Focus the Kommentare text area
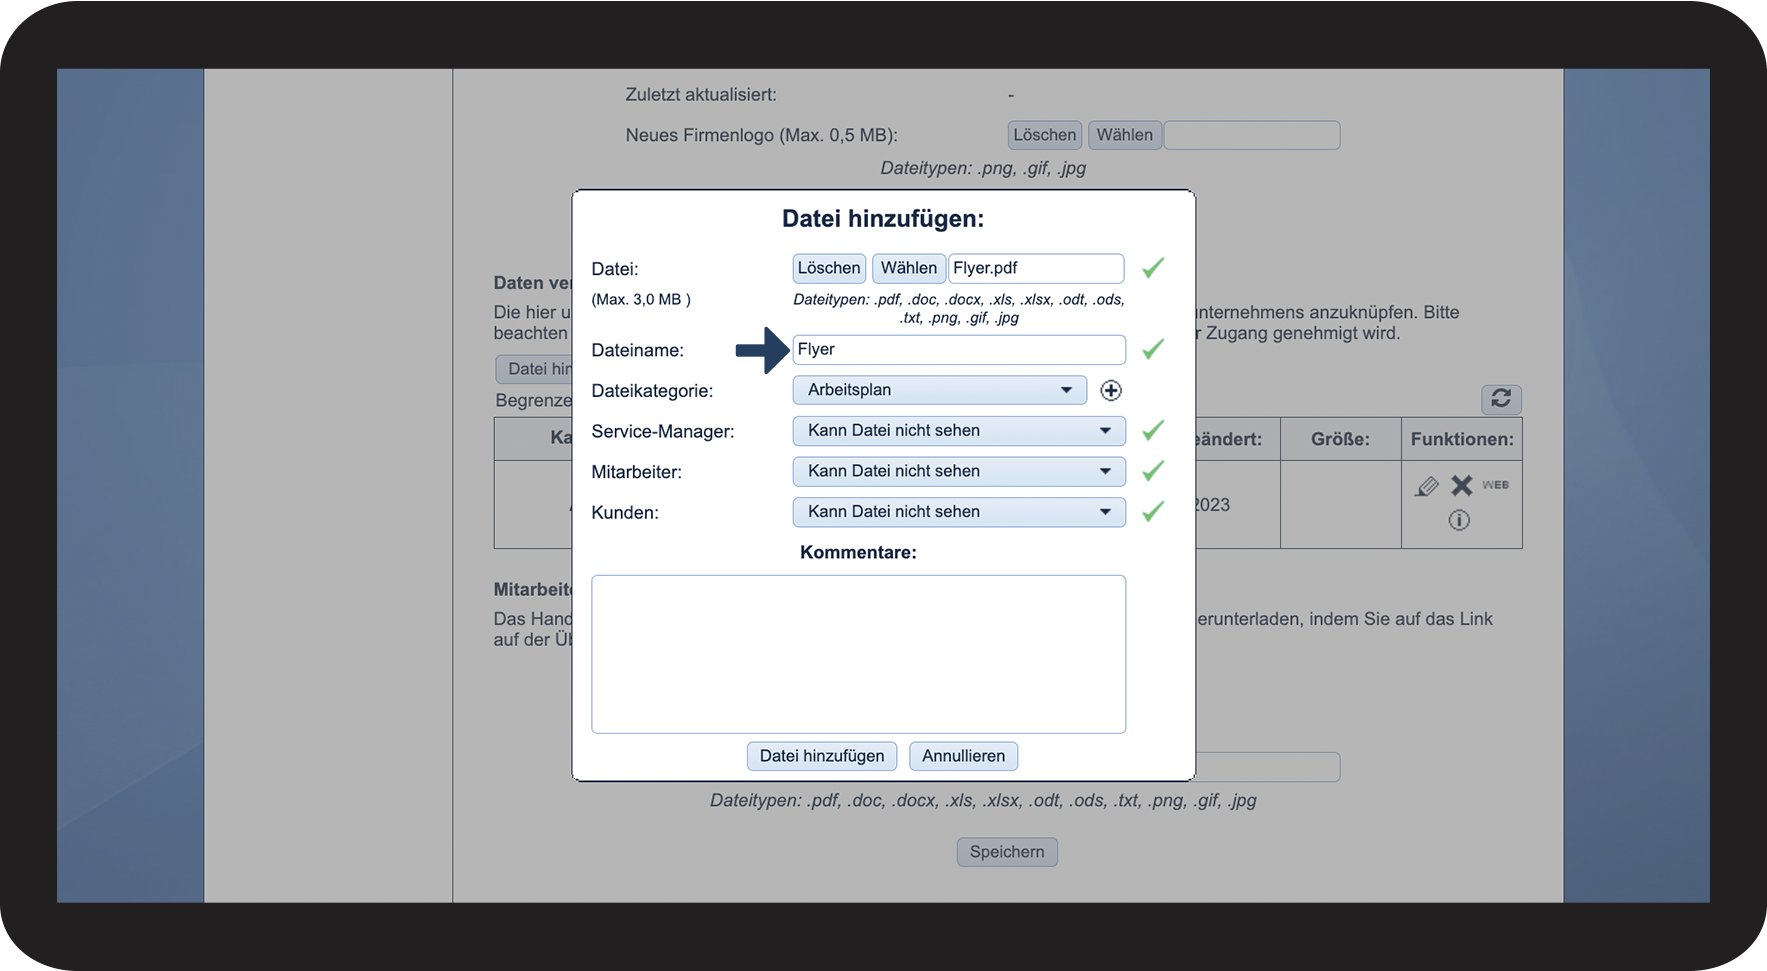The image size is (1767, 971). point(858,654)
